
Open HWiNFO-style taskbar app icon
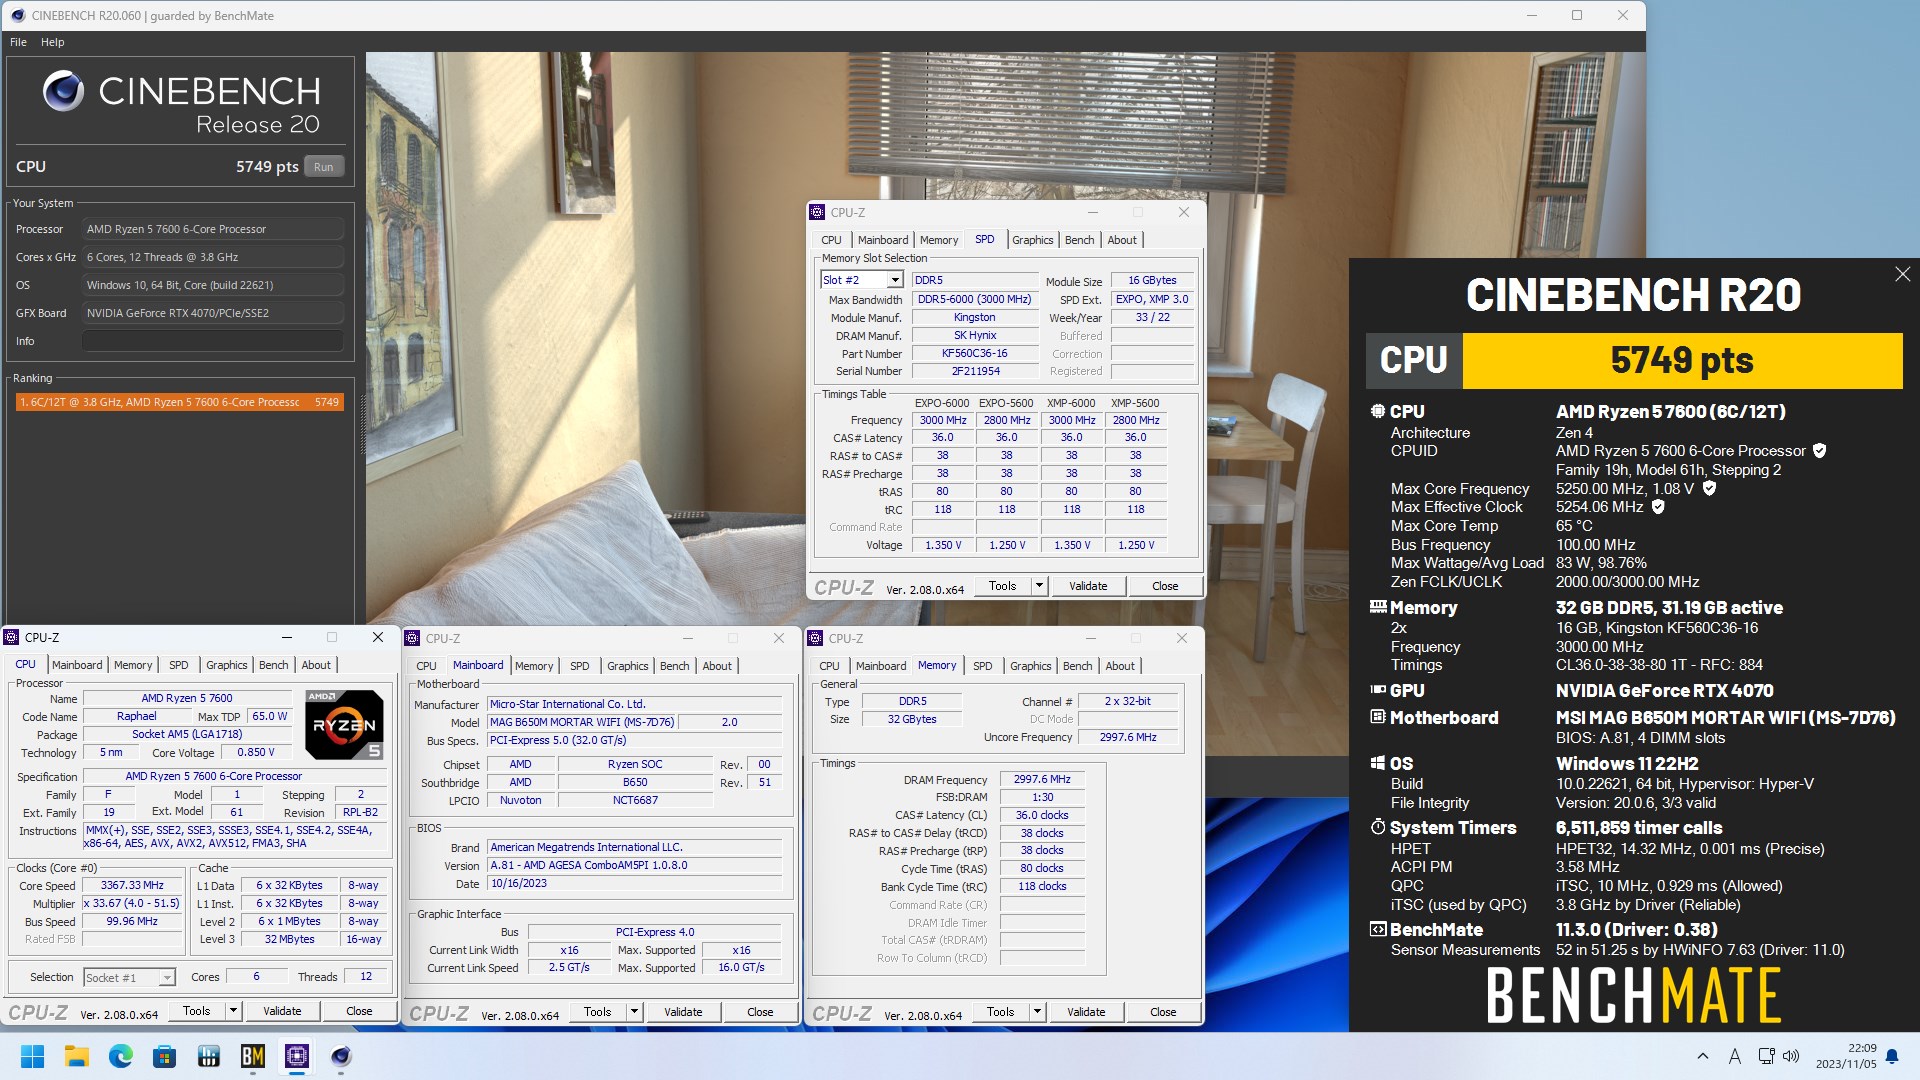(x=209, y=1056)
